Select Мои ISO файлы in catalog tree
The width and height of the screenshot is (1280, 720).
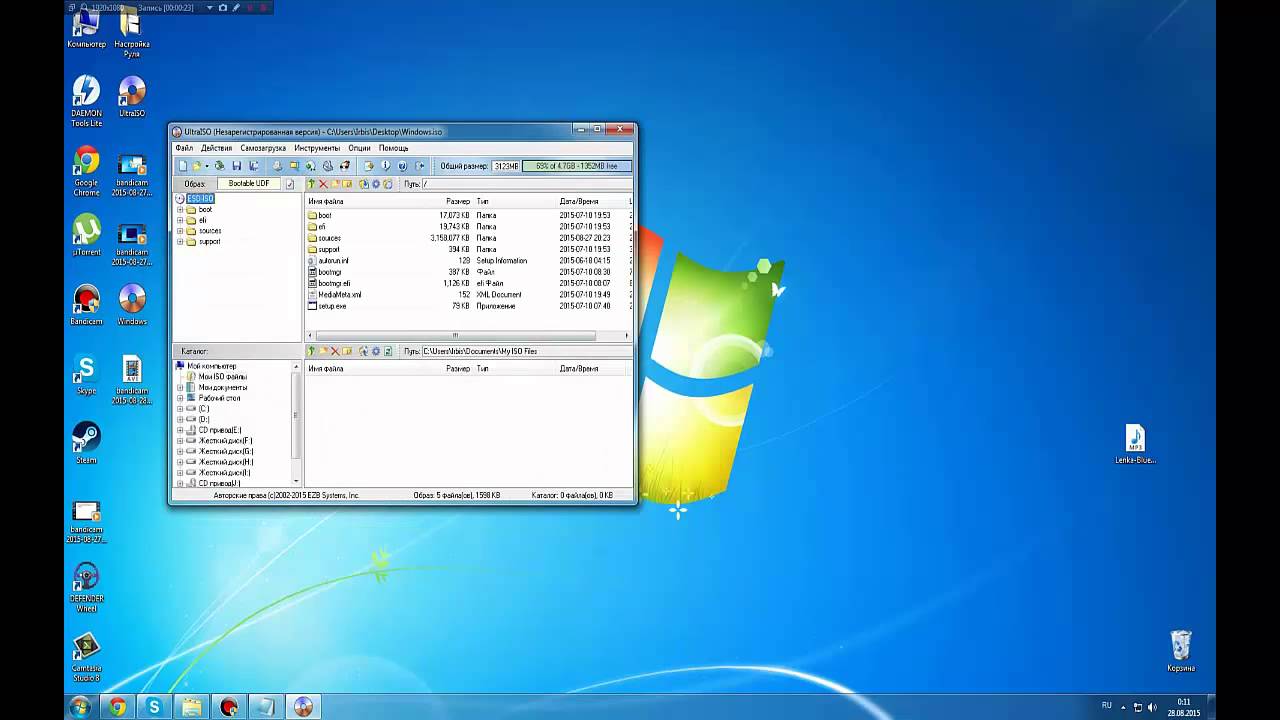222,377
